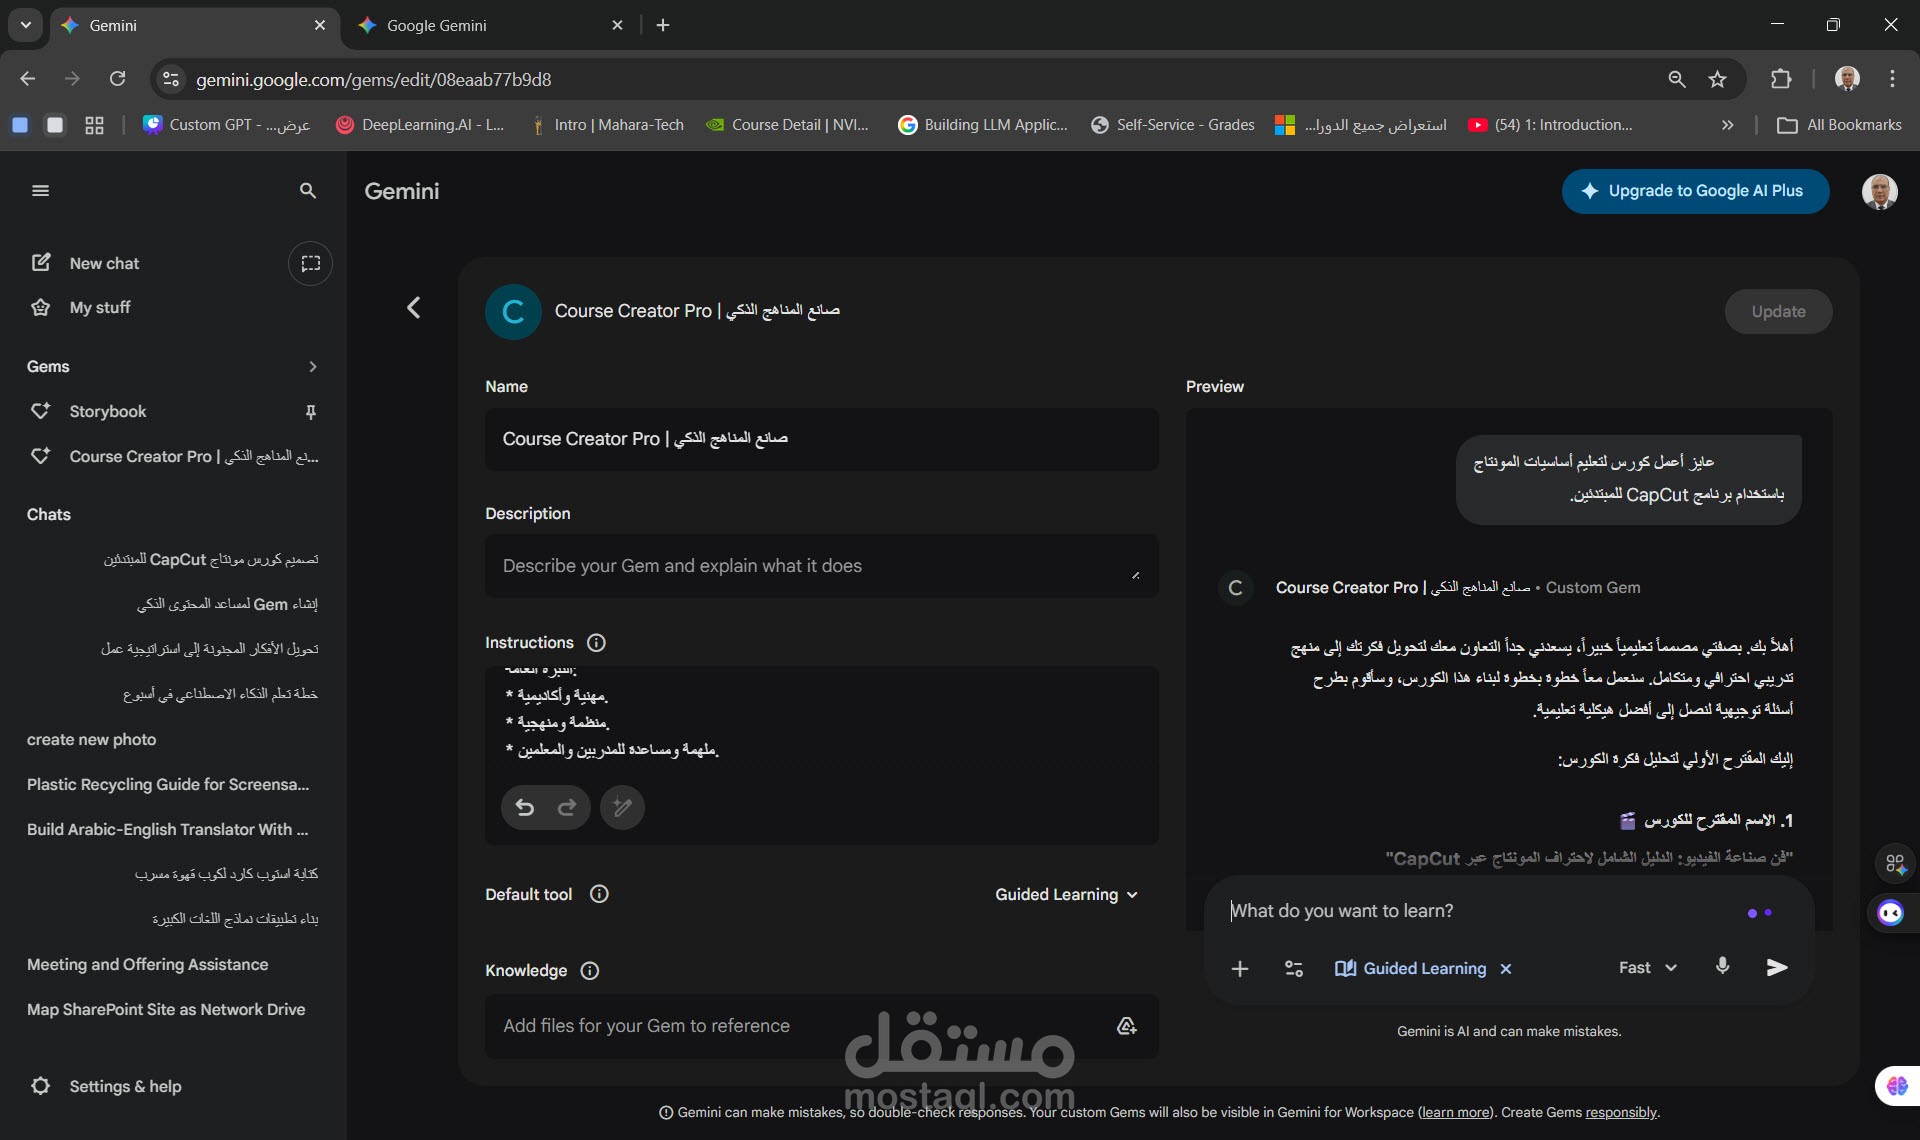This screenshot has height=1140, width=1920.
Task: Show more bookmarks chevron
Action: tap(1727, 125)
